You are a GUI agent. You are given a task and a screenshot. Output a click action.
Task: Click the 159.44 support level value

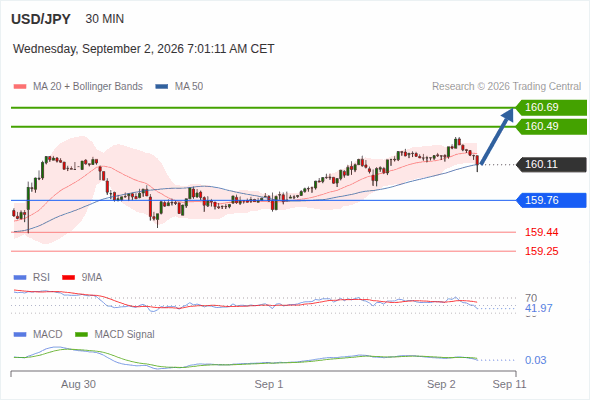click(541, 232)
